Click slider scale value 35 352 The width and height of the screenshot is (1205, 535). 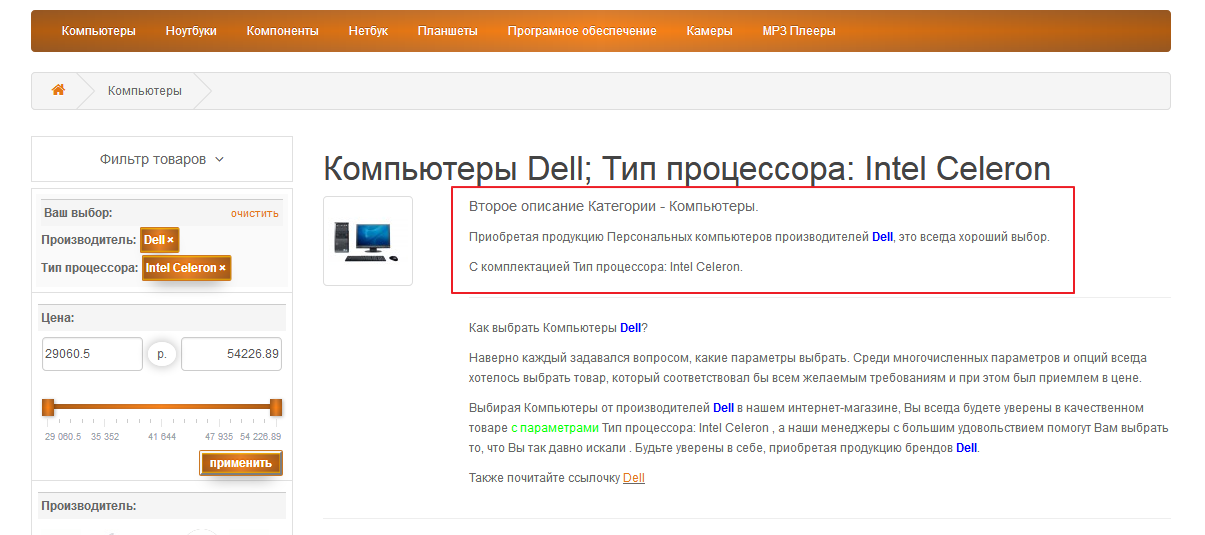[105, 437]
